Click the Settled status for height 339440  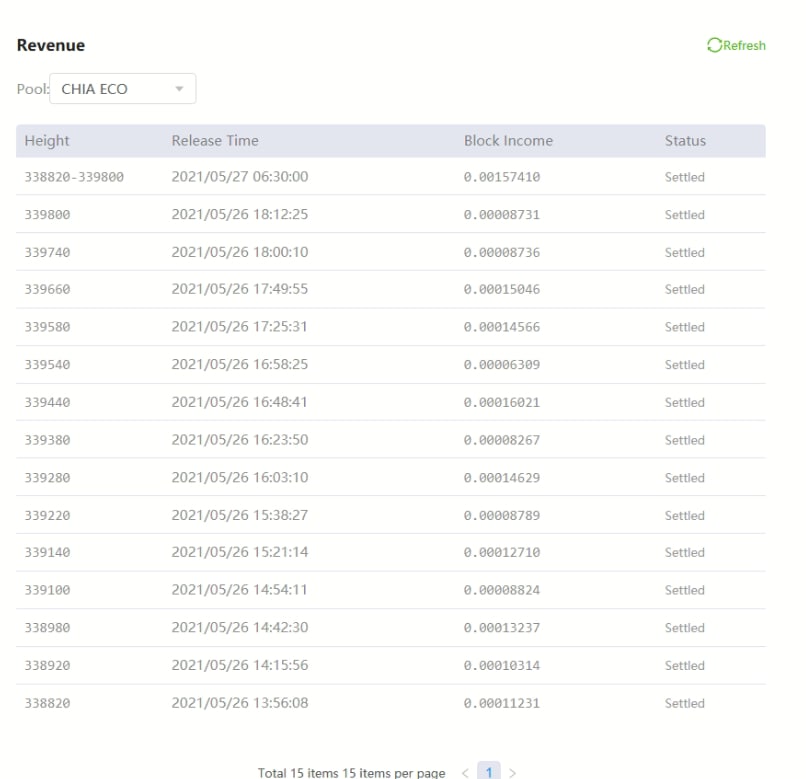[x=685, y=403]
